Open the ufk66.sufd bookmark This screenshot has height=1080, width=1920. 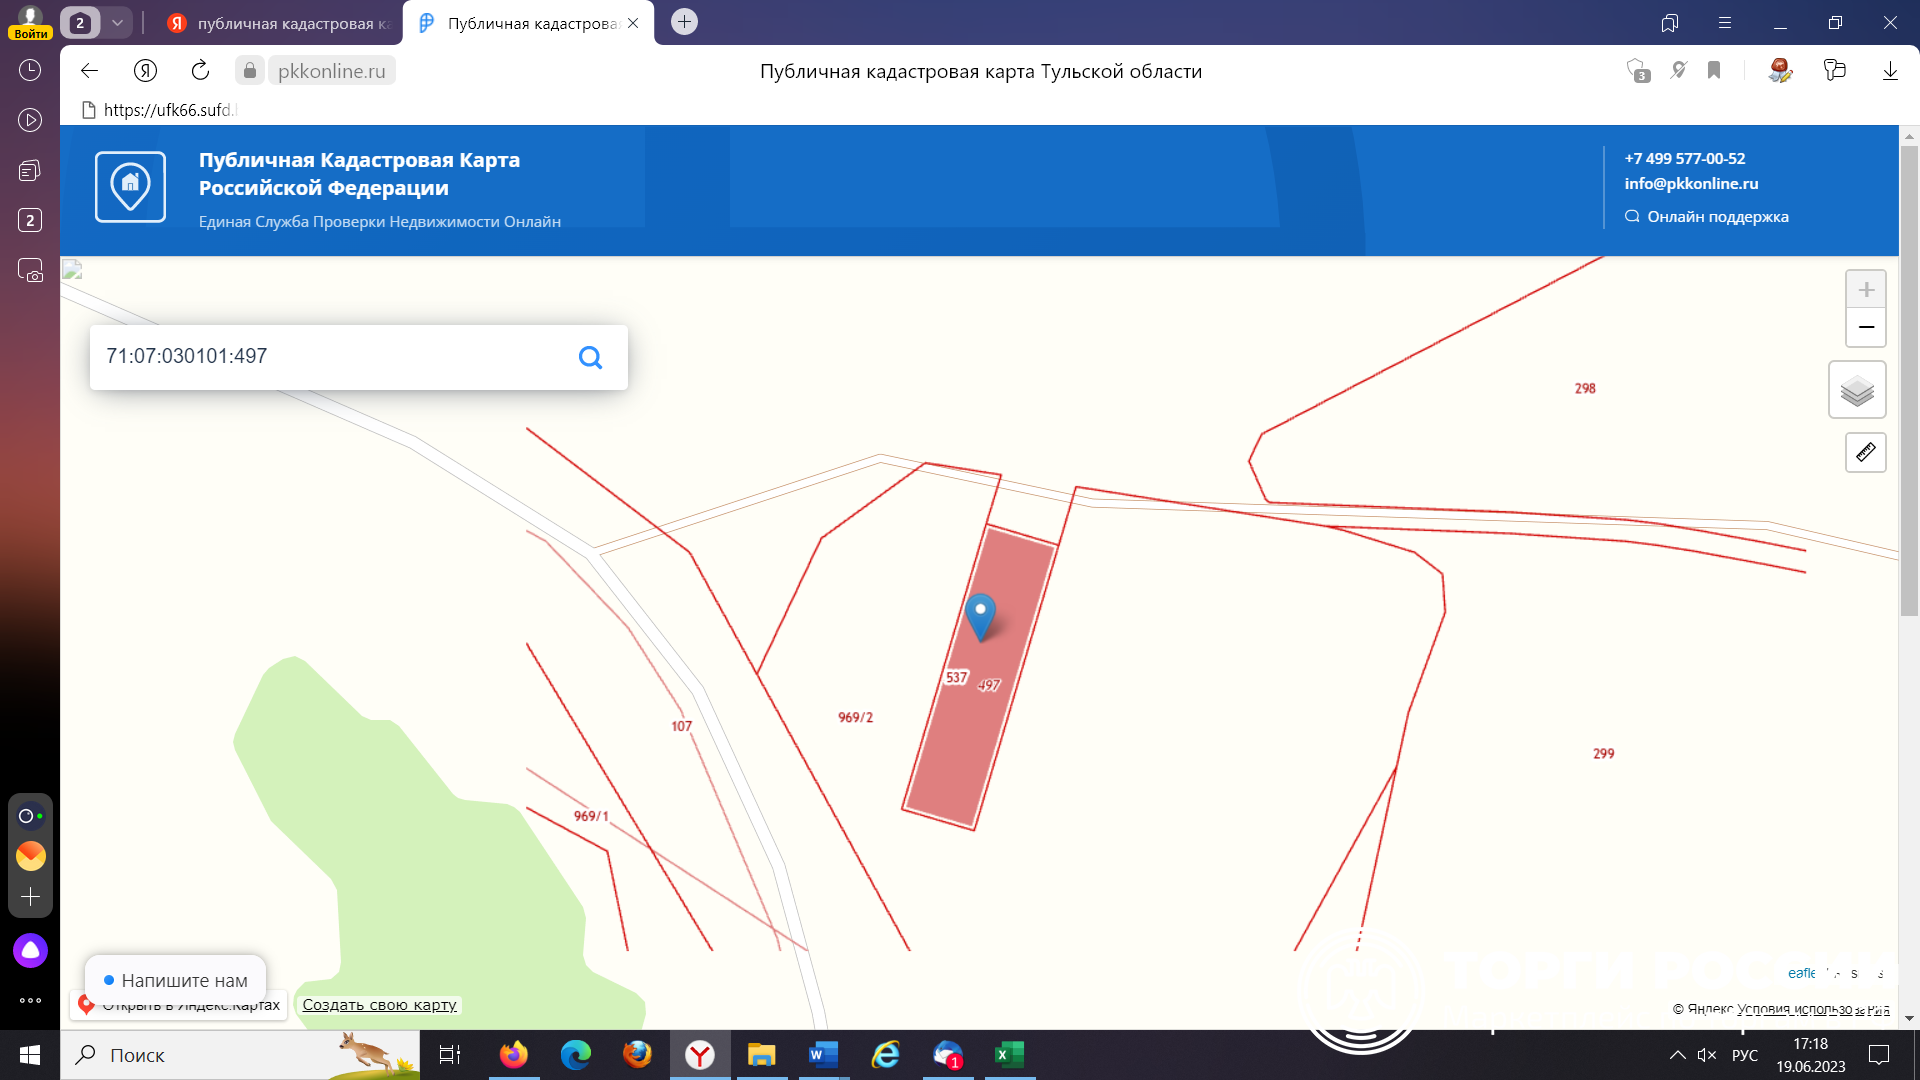158,110
